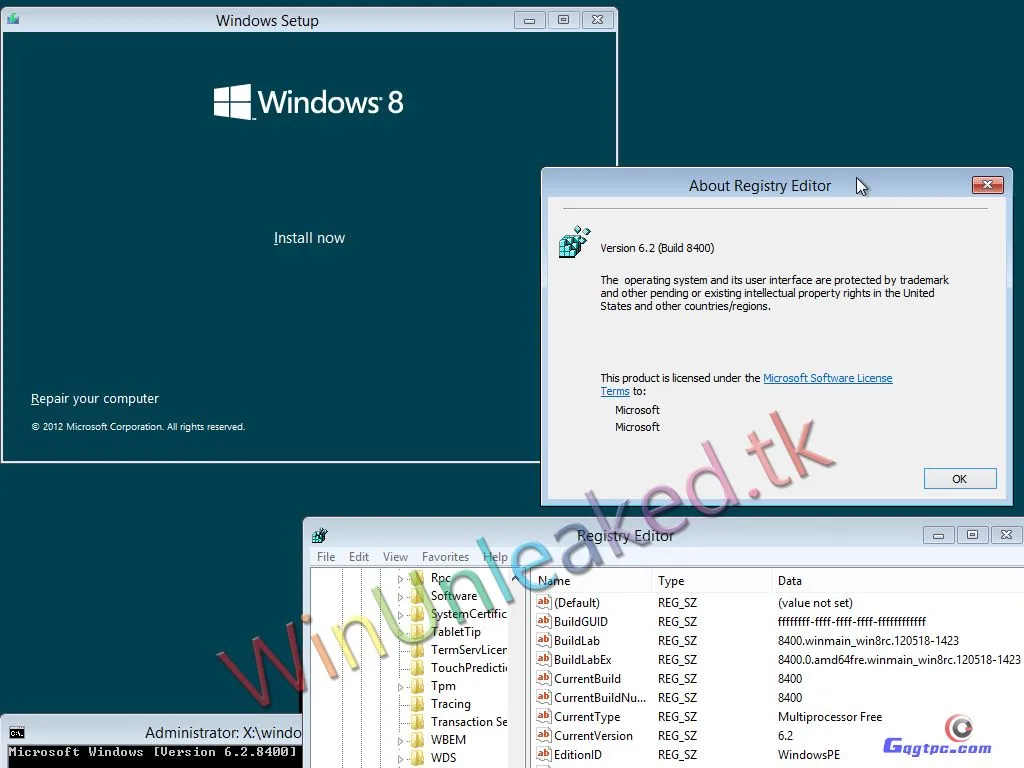Click Install now in Windows Setup
1024x768 pixels.
coord(309,238)
